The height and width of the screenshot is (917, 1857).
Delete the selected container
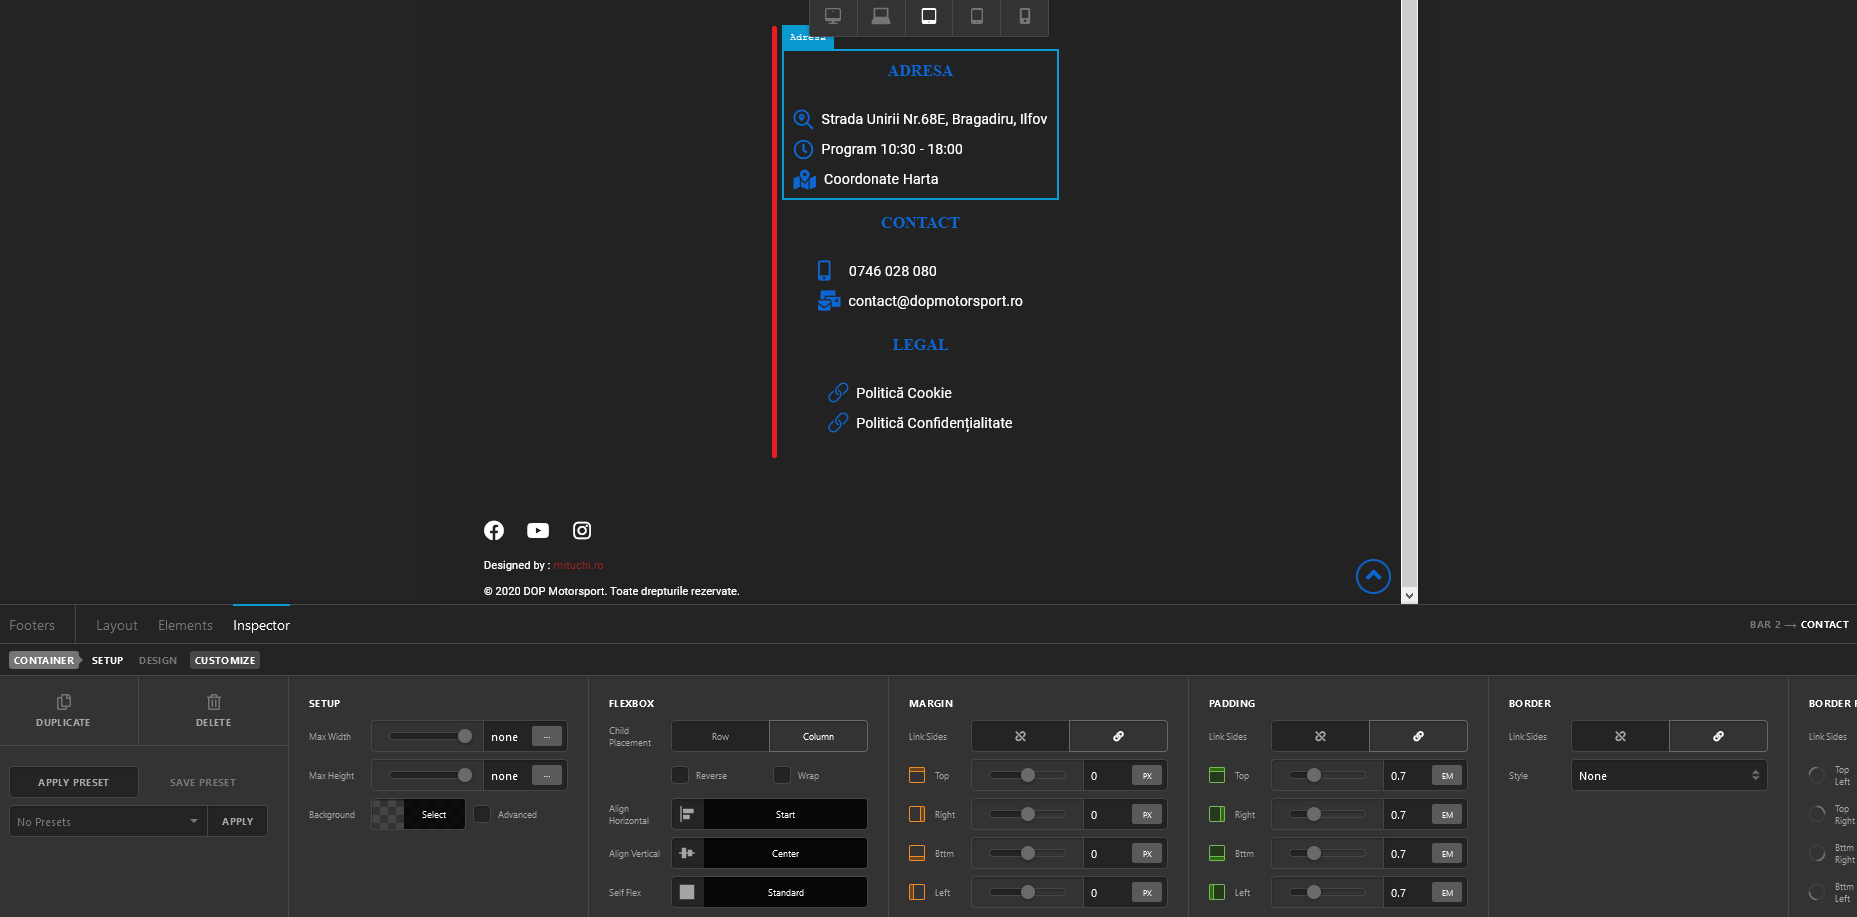[x=213, y=710]
